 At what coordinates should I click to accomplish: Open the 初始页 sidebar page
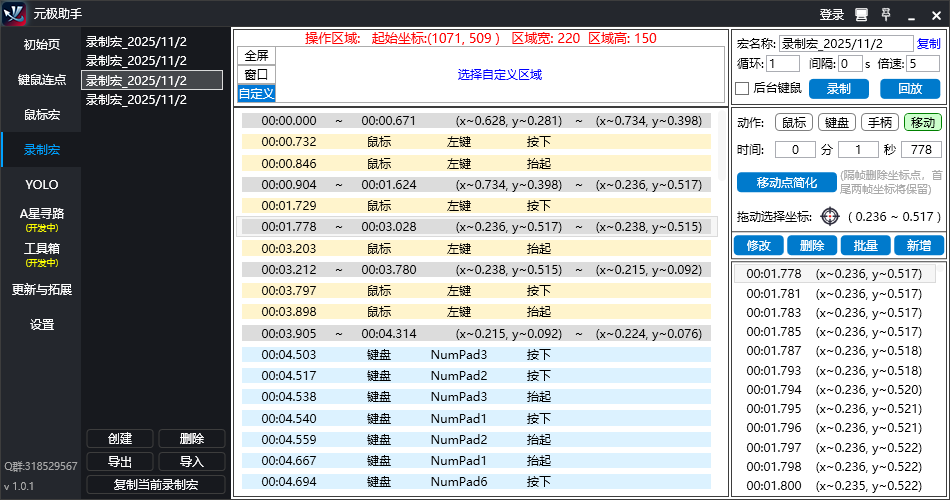click(41, 44)
